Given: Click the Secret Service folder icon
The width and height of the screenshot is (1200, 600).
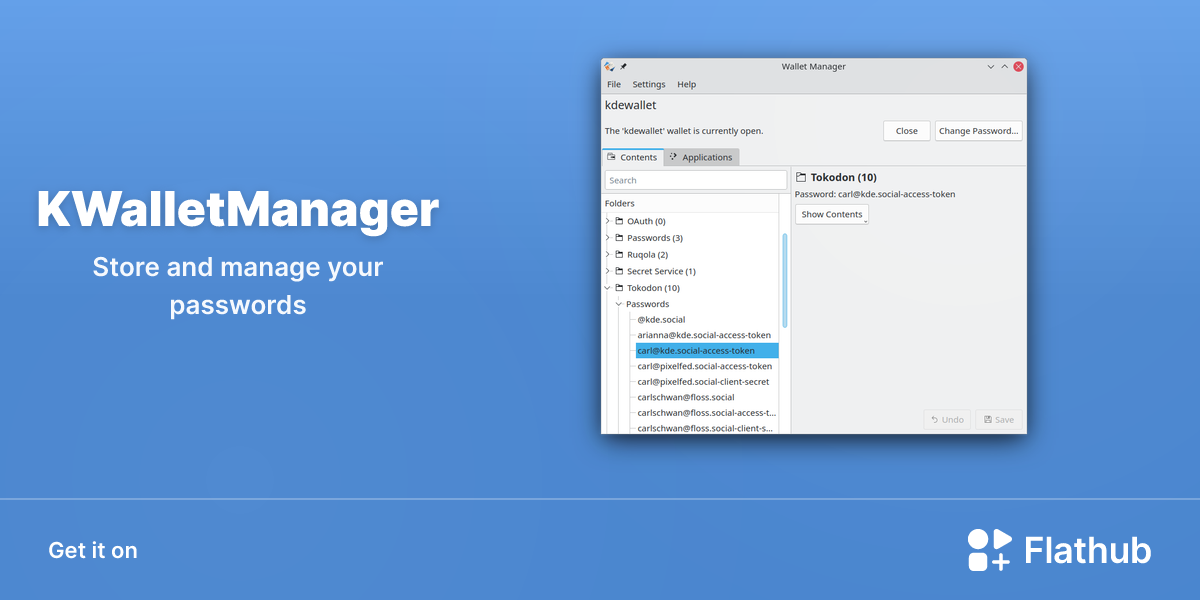Looking at the screenshot, I should 619,271.
